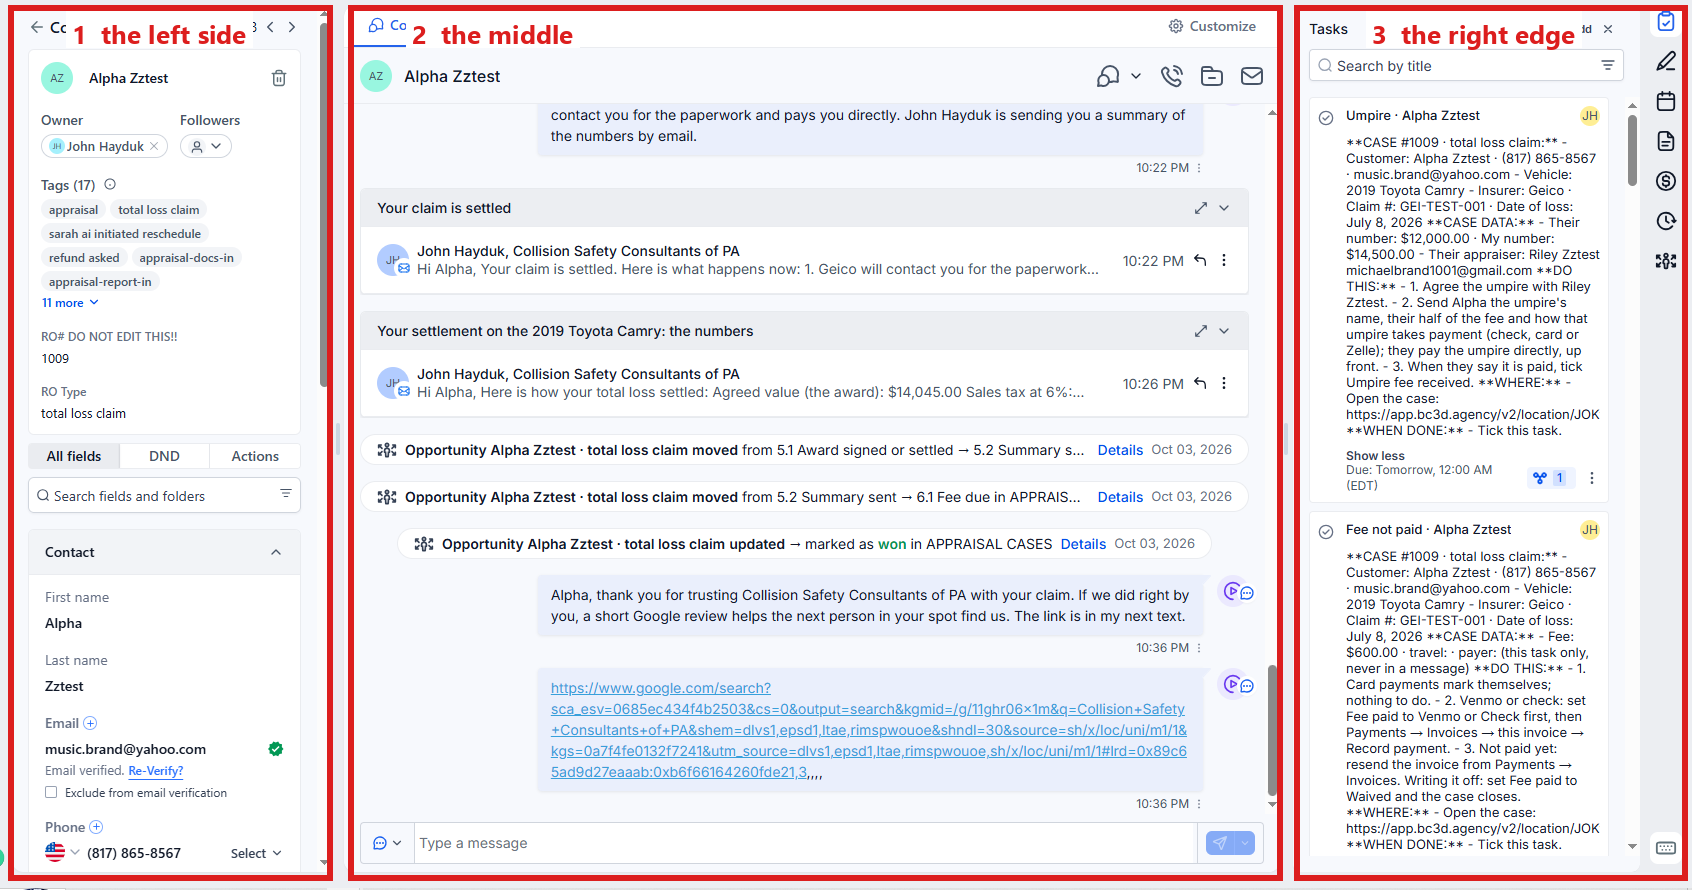Click the keyboard icon at bottom right
The width and height of the screenshot is (1692, 890).
coord(1666,848)
